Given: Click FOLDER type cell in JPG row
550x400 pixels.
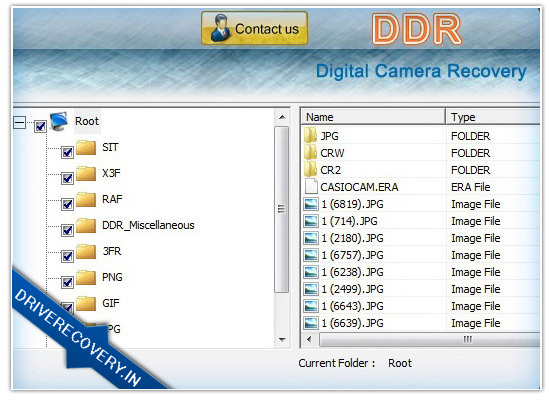Looking at the screenshot, I should pos(470,136).
